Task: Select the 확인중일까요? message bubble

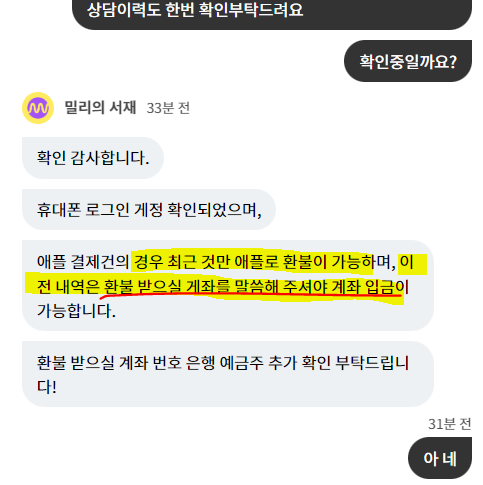Action: click(408, 61)
